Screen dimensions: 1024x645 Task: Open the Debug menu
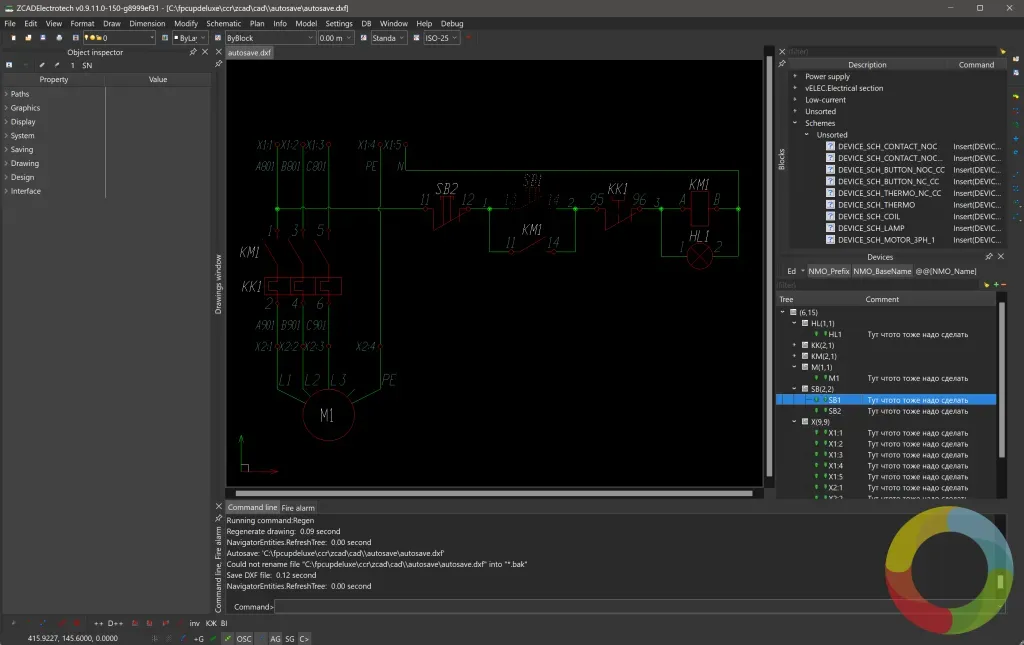click(x=452, y=24)
